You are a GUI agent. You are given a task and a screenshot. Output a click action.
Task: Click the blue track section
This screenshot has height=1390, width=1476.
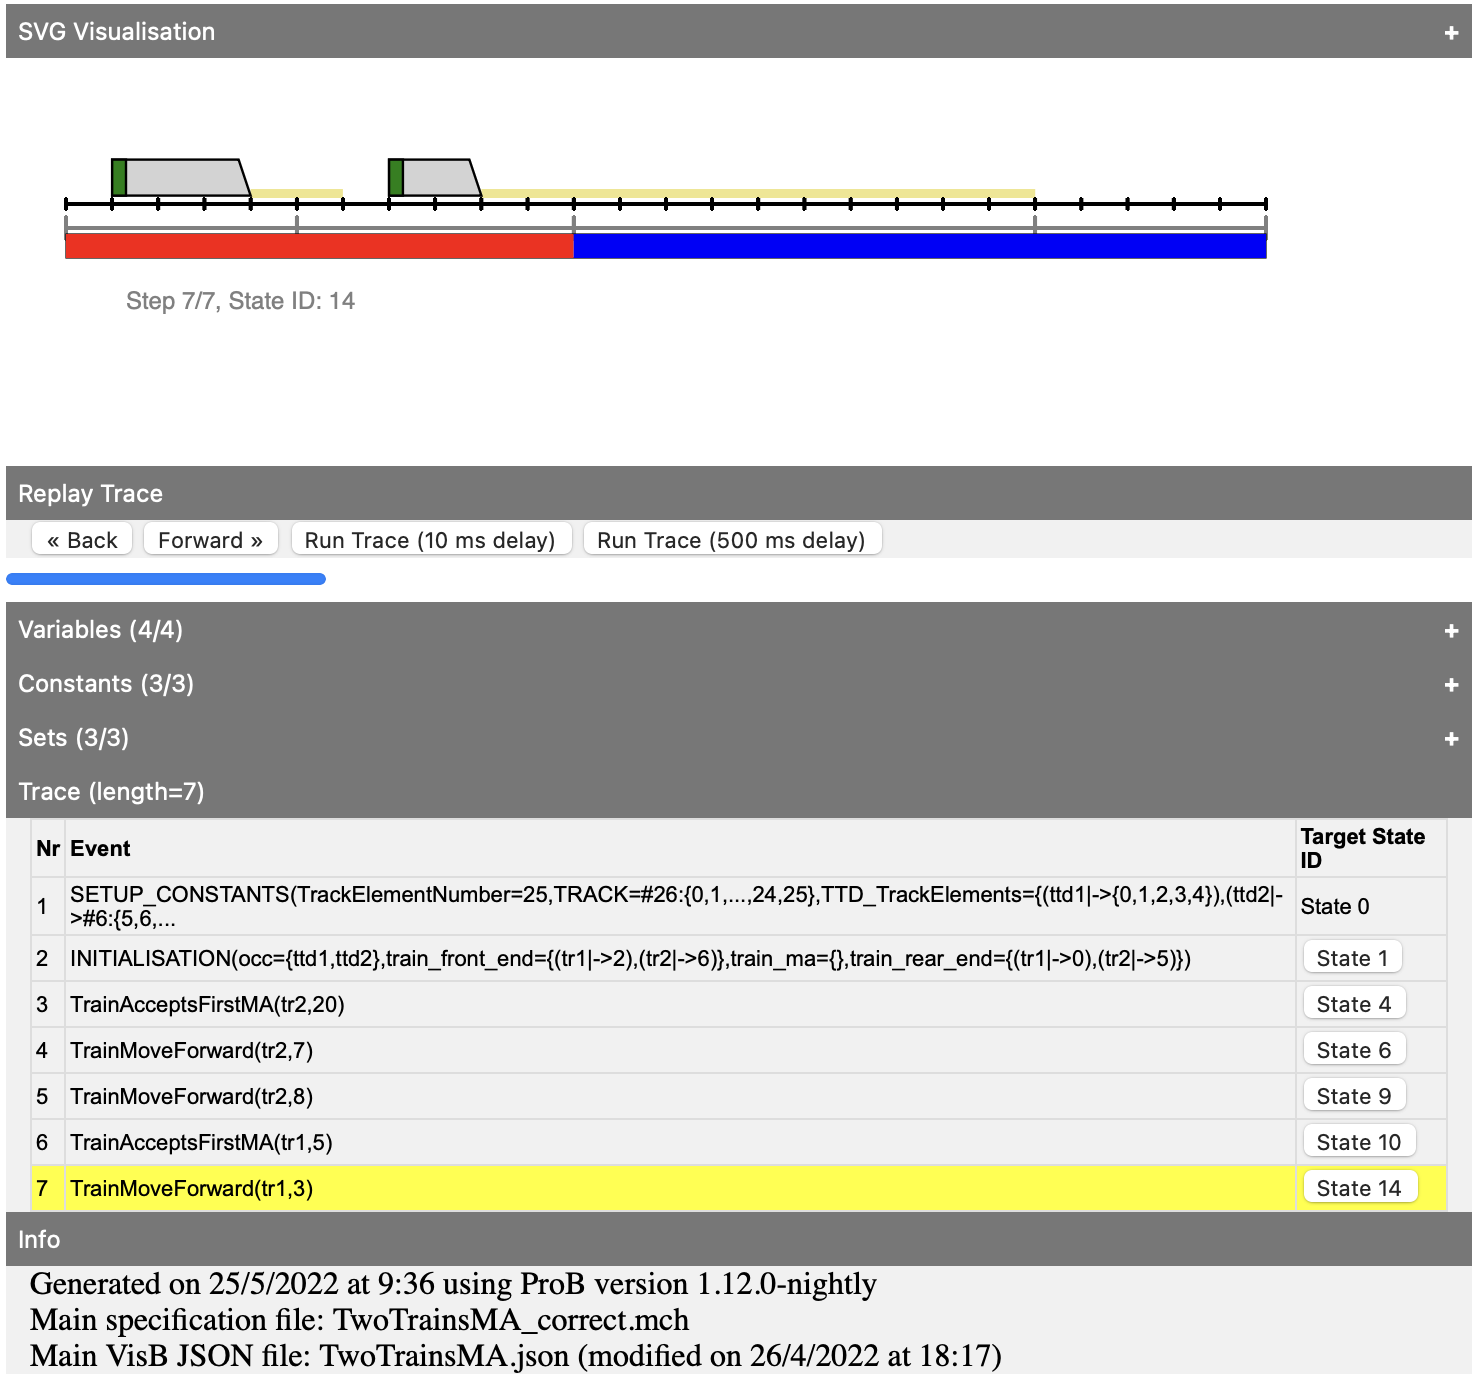click(919, 246)
